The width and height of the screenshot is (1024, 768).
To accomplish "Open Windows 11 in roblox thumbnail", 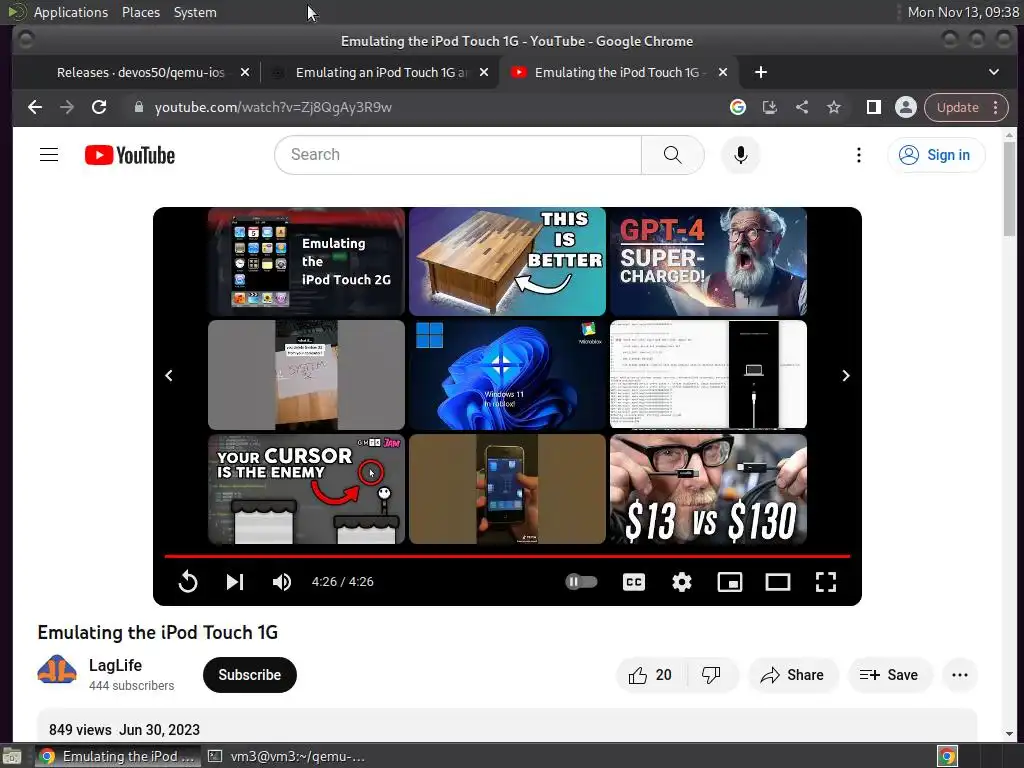I will [x=507, y=375].
